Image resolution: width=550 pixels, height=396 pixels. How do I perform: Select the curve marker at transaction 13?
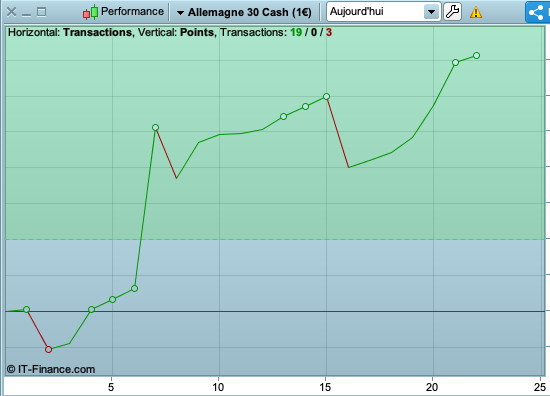[x=283, y=116]
